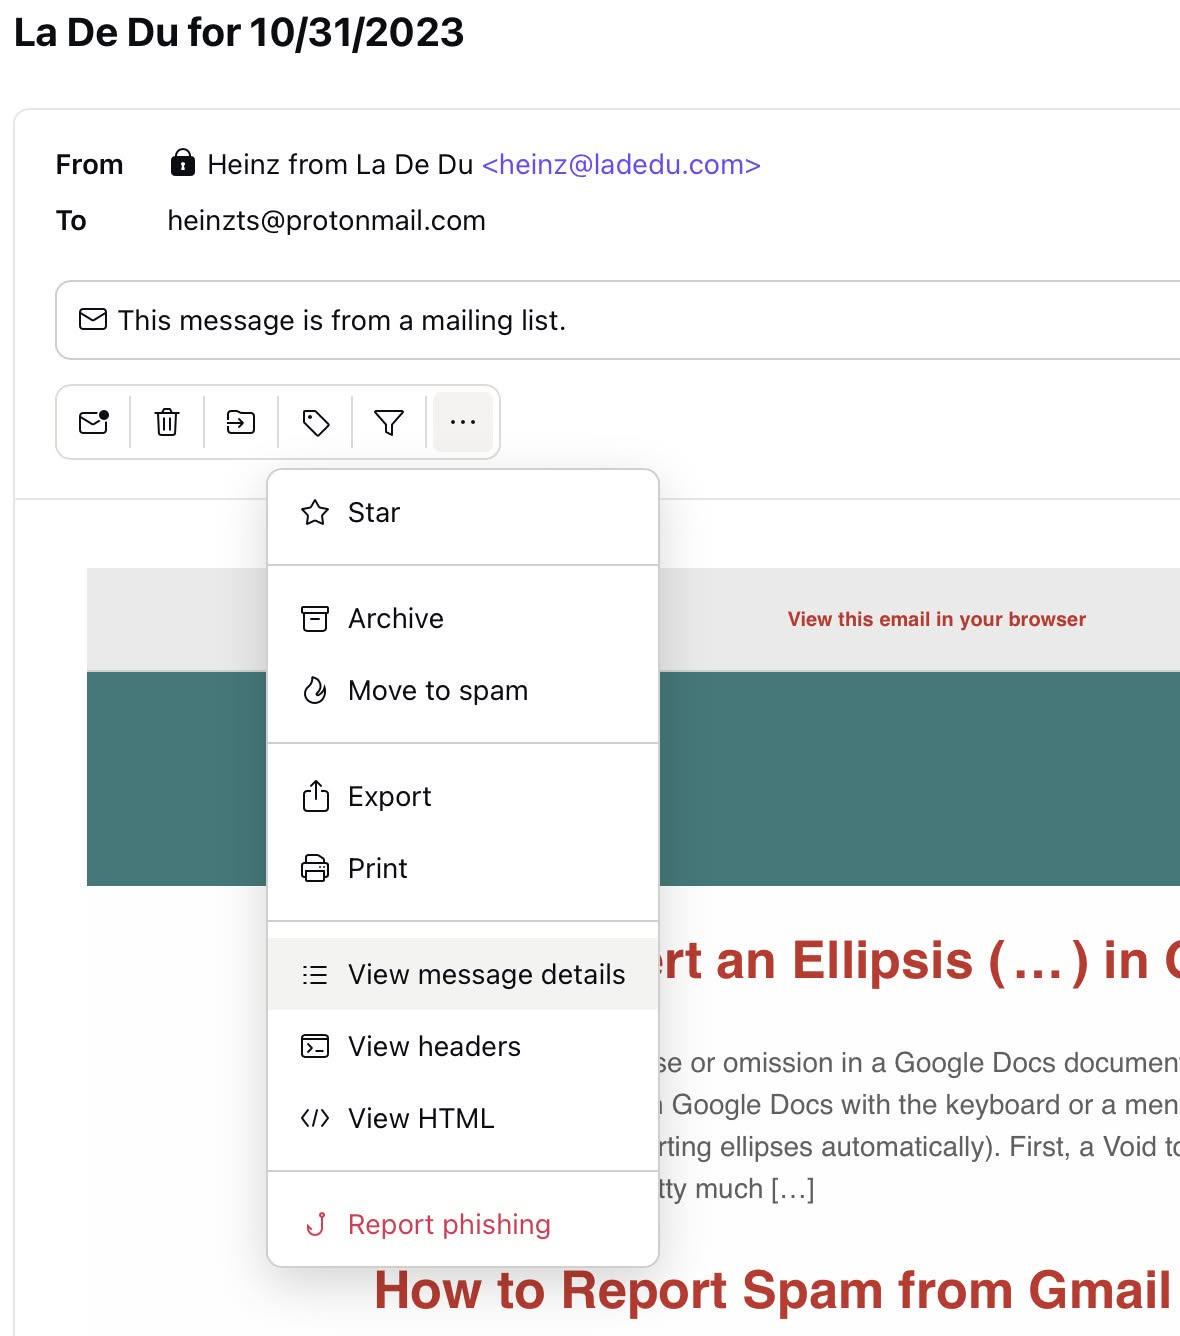1180x1336 pixels.
Task: Select View headers option
Action: click(x=463, y=1046)
